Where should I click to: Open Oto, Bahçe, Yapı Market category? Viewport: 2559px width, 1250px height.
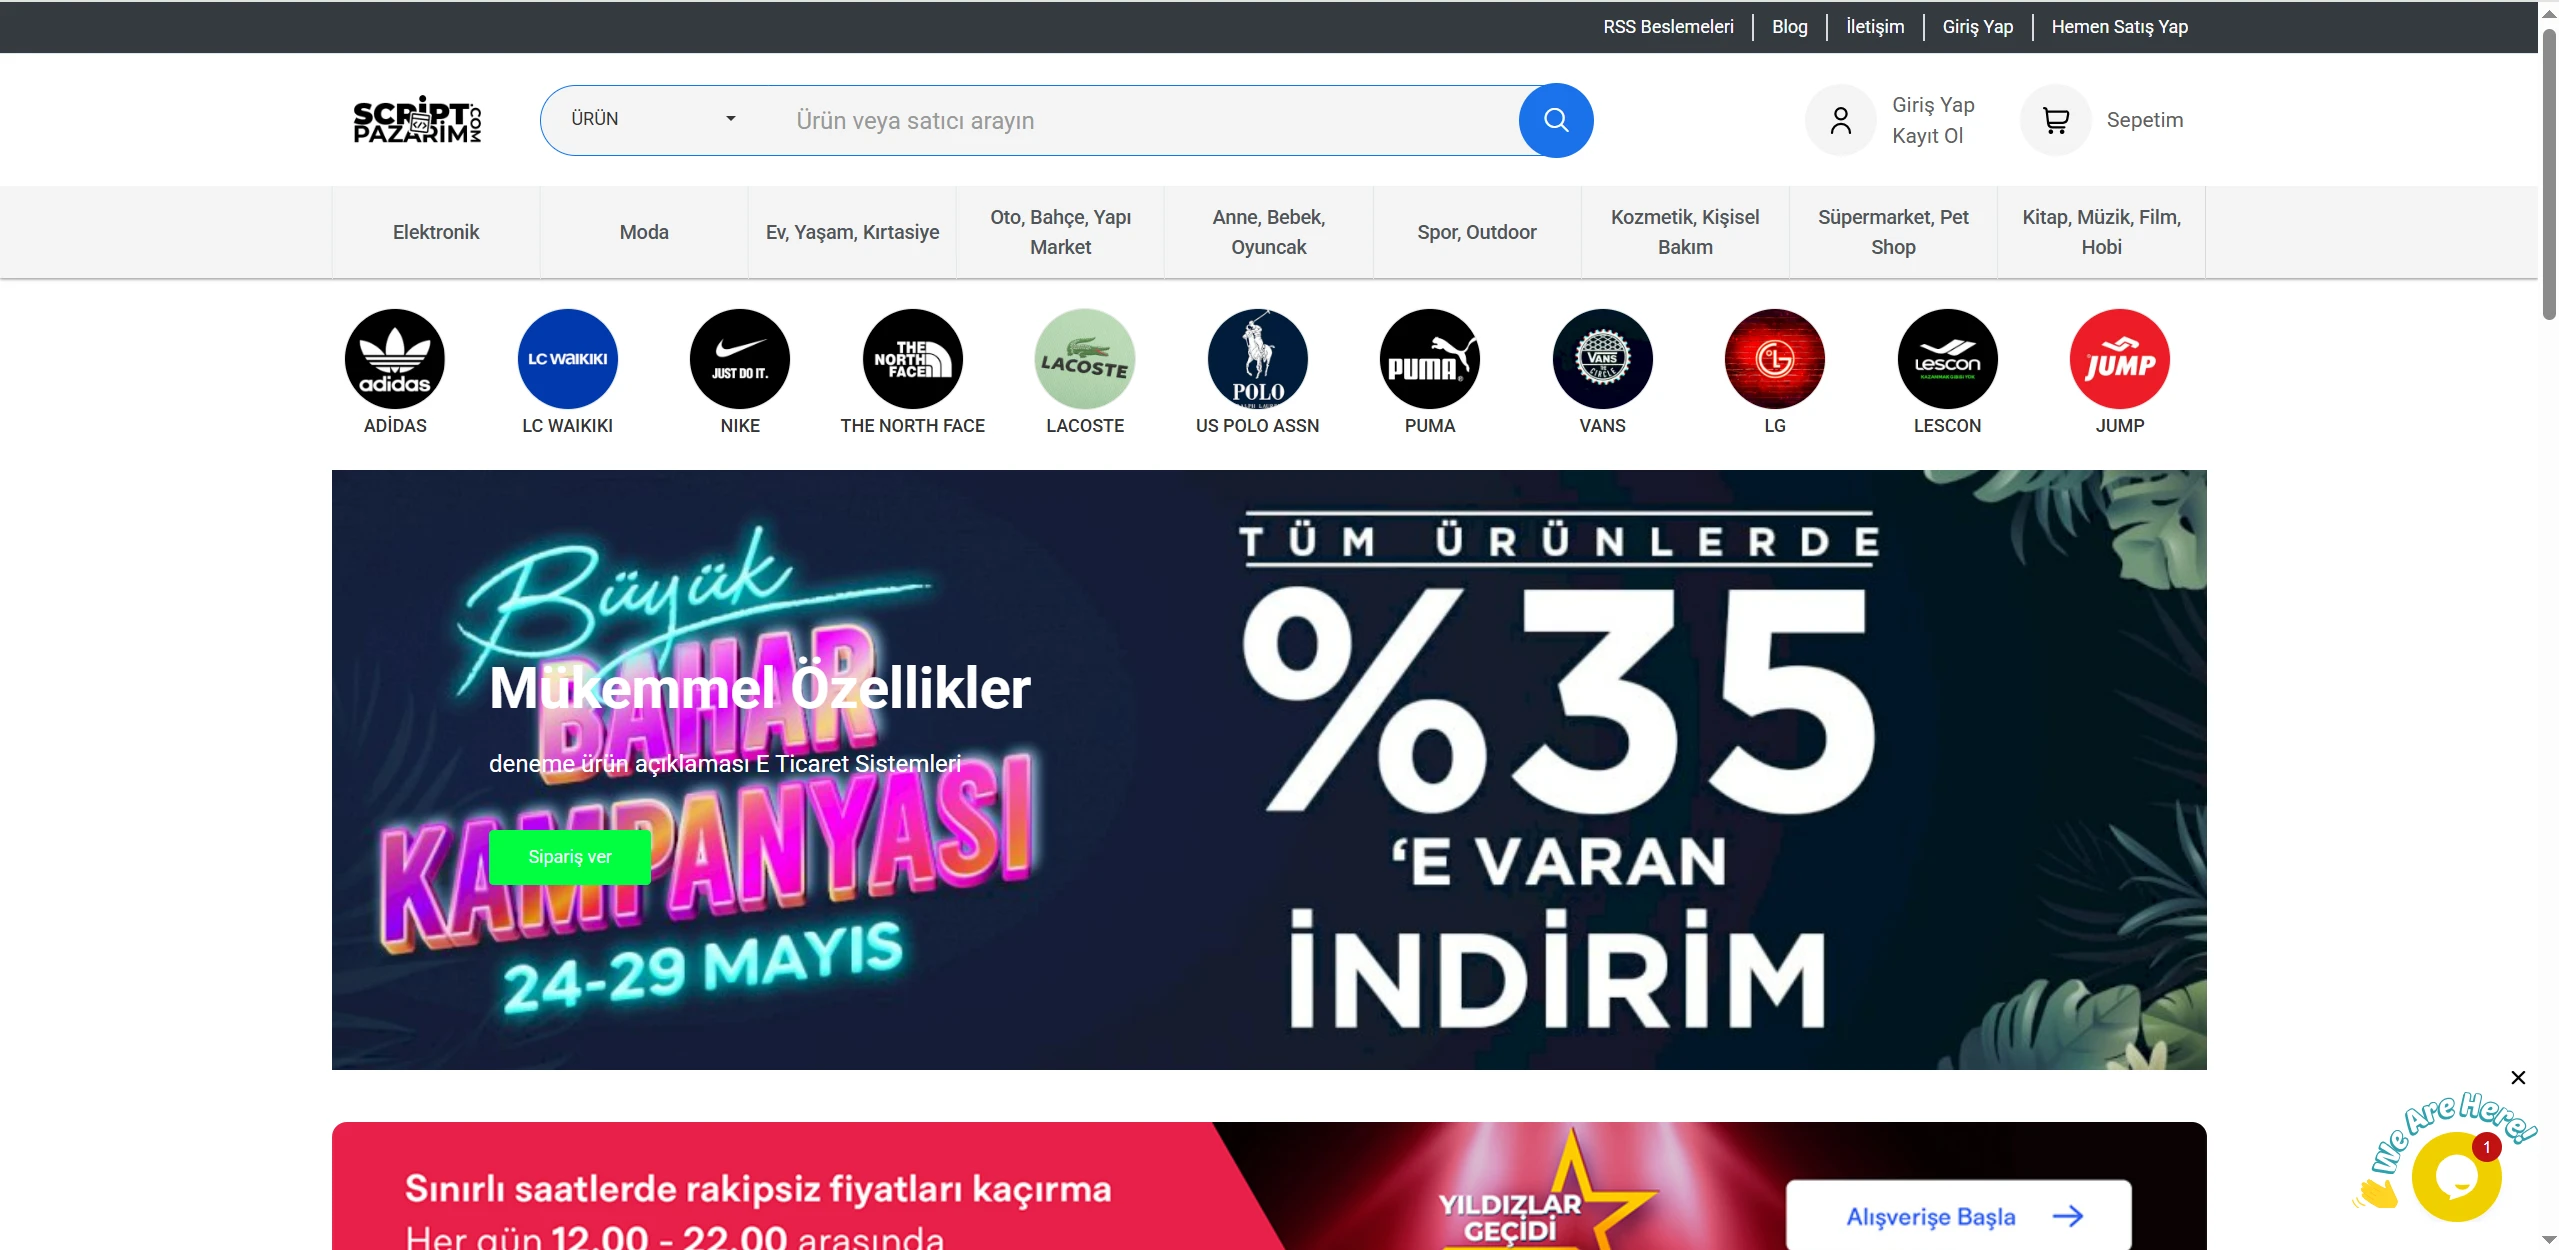(1061, 232)
